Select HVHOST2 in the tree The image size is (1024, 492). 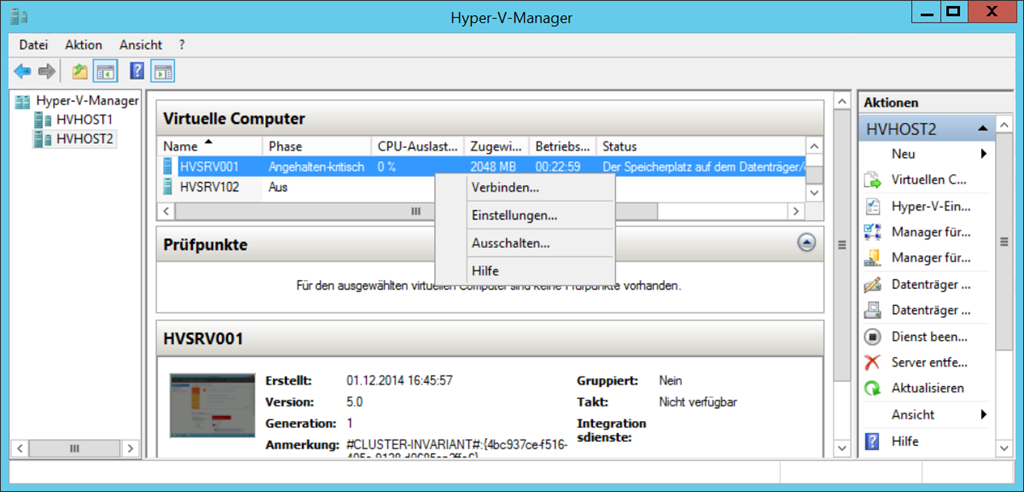84,139
